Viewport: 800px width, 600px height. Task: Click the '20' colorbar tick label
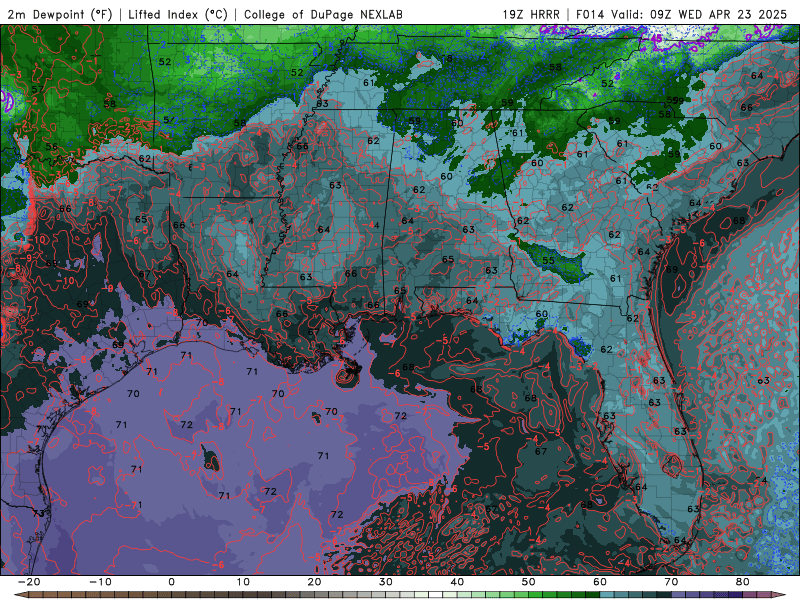pos(314,582)
